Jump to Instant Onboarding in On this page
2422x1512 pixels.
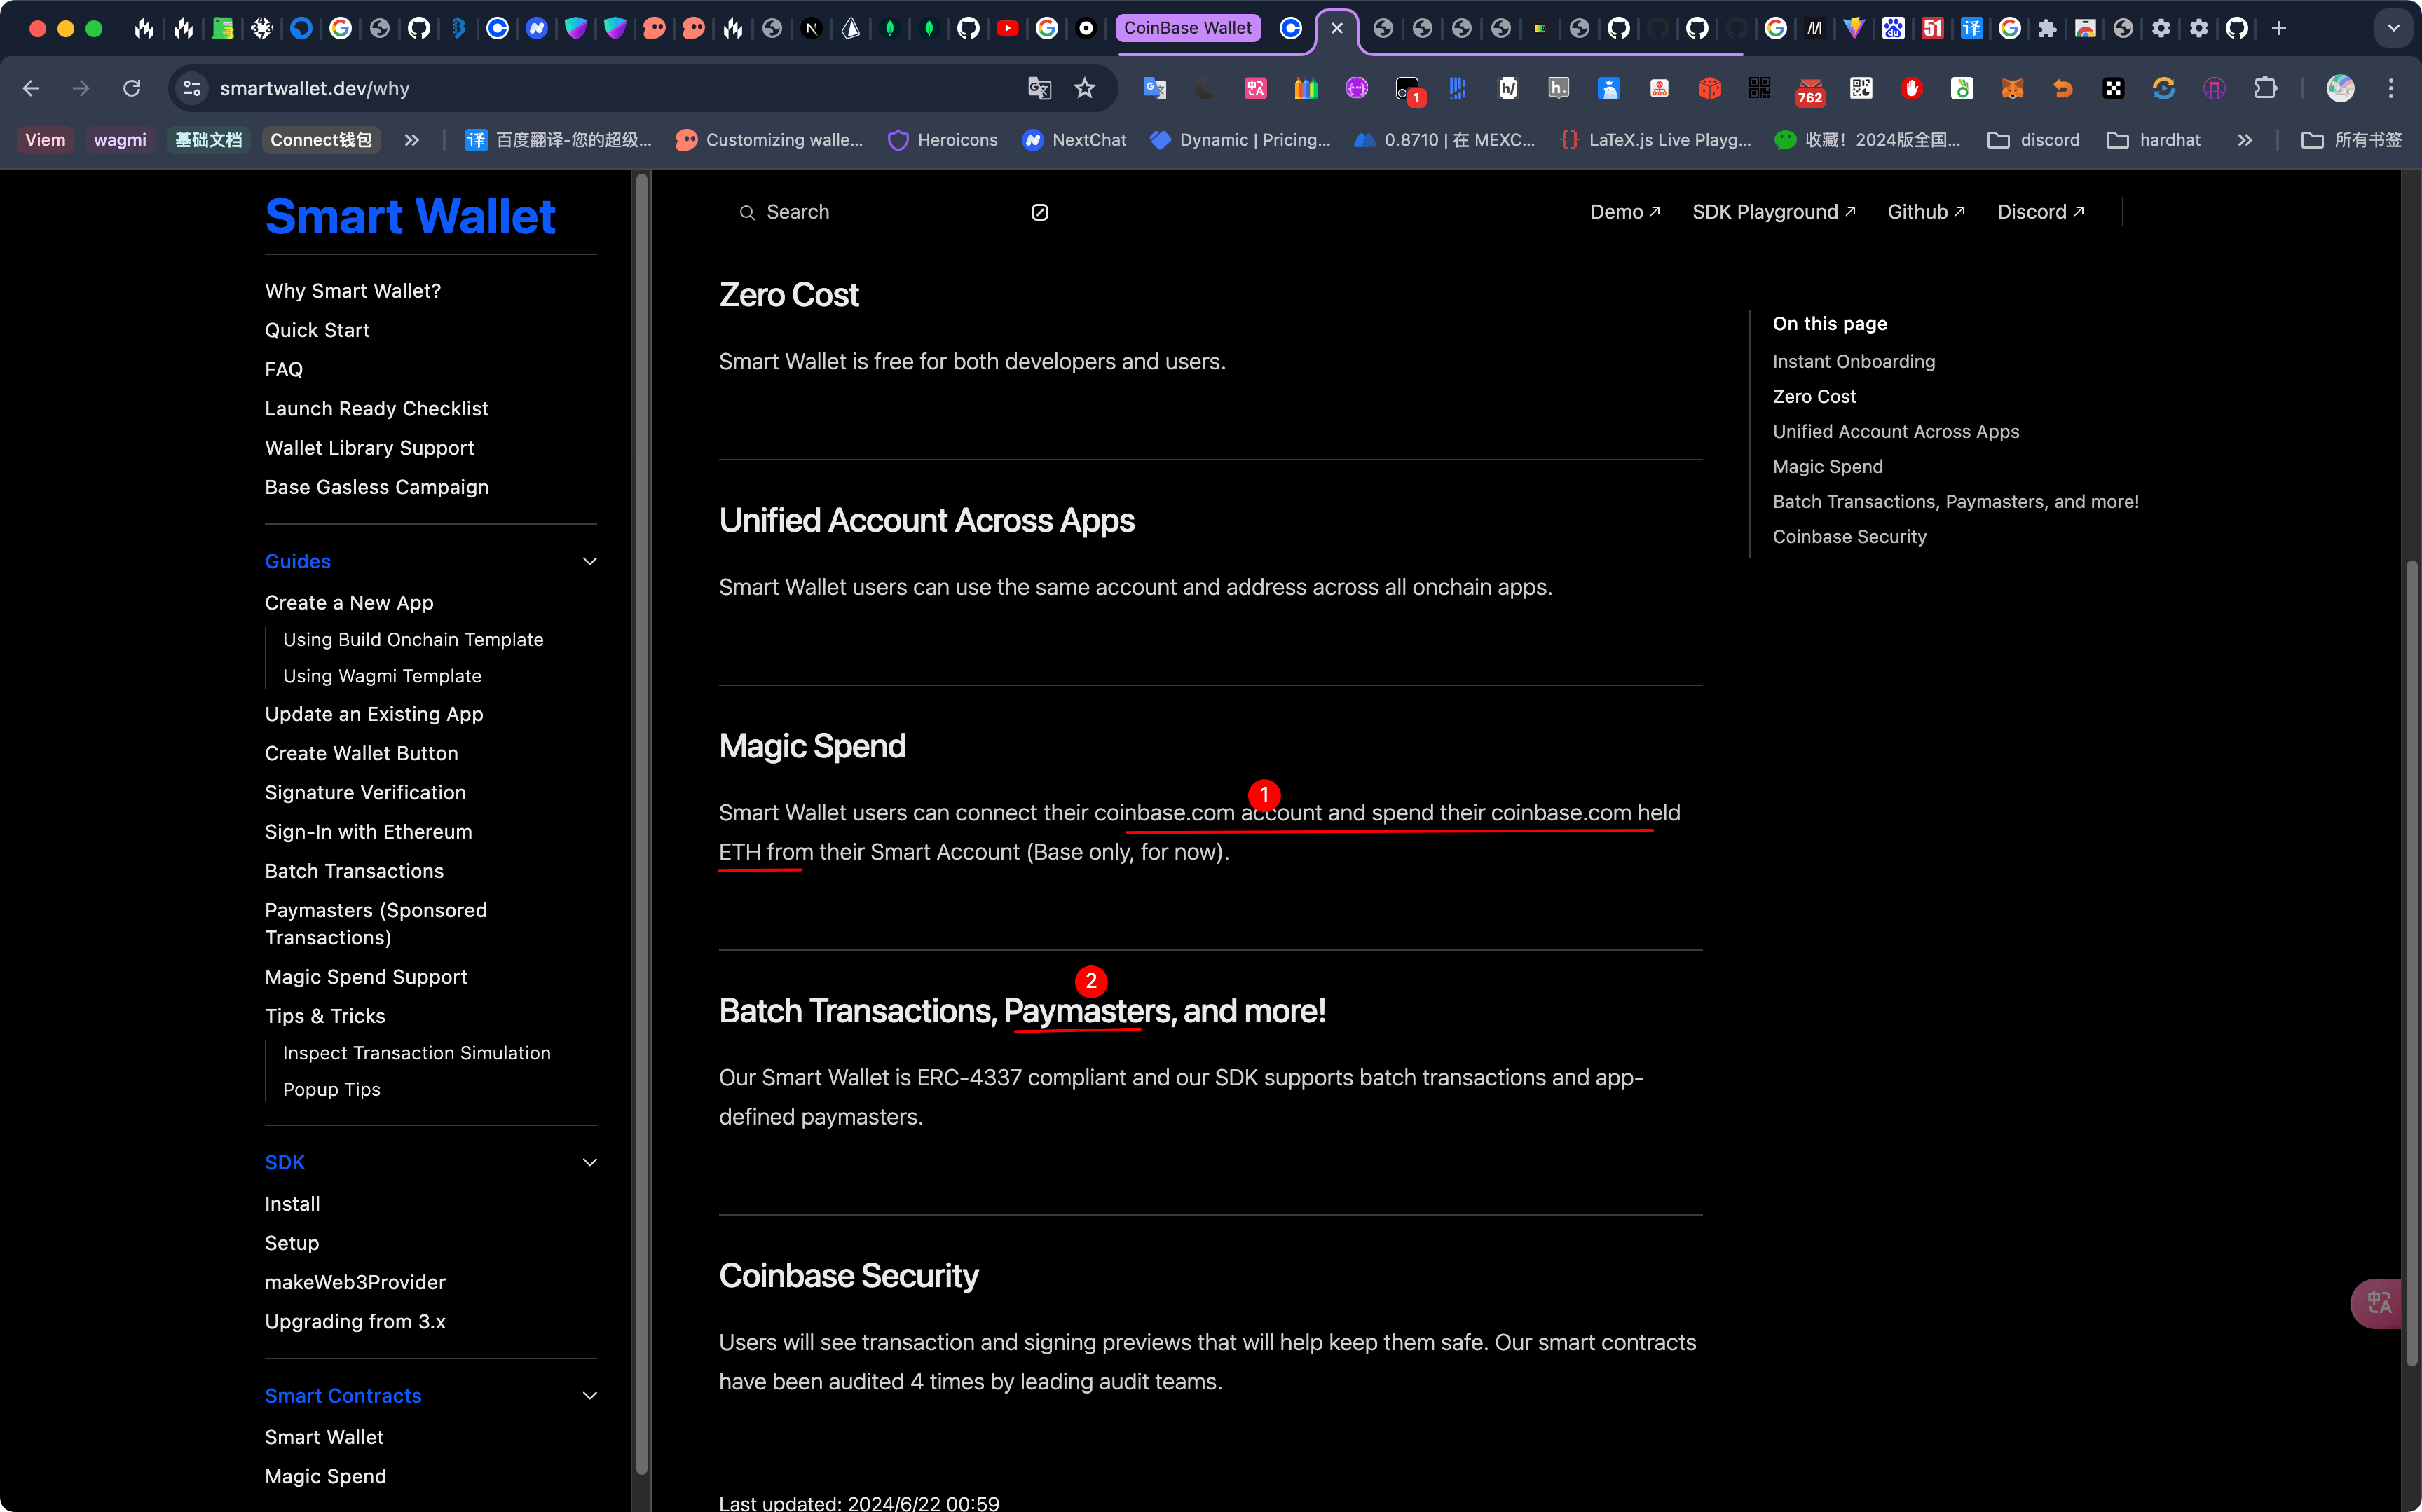coord(1853,362)
